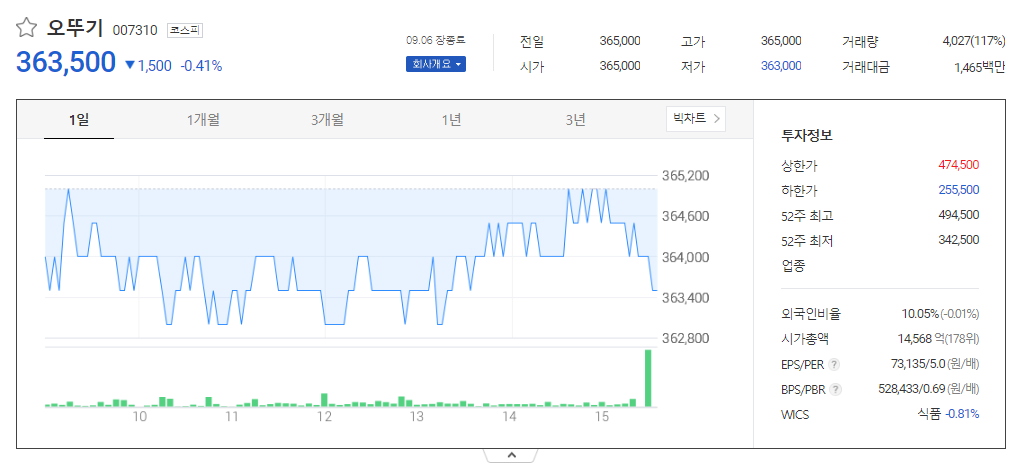1026x468 pixels.
Task: Click the 오뚜기 stock name
Action: pyautogui.click(x=75, y=27)
